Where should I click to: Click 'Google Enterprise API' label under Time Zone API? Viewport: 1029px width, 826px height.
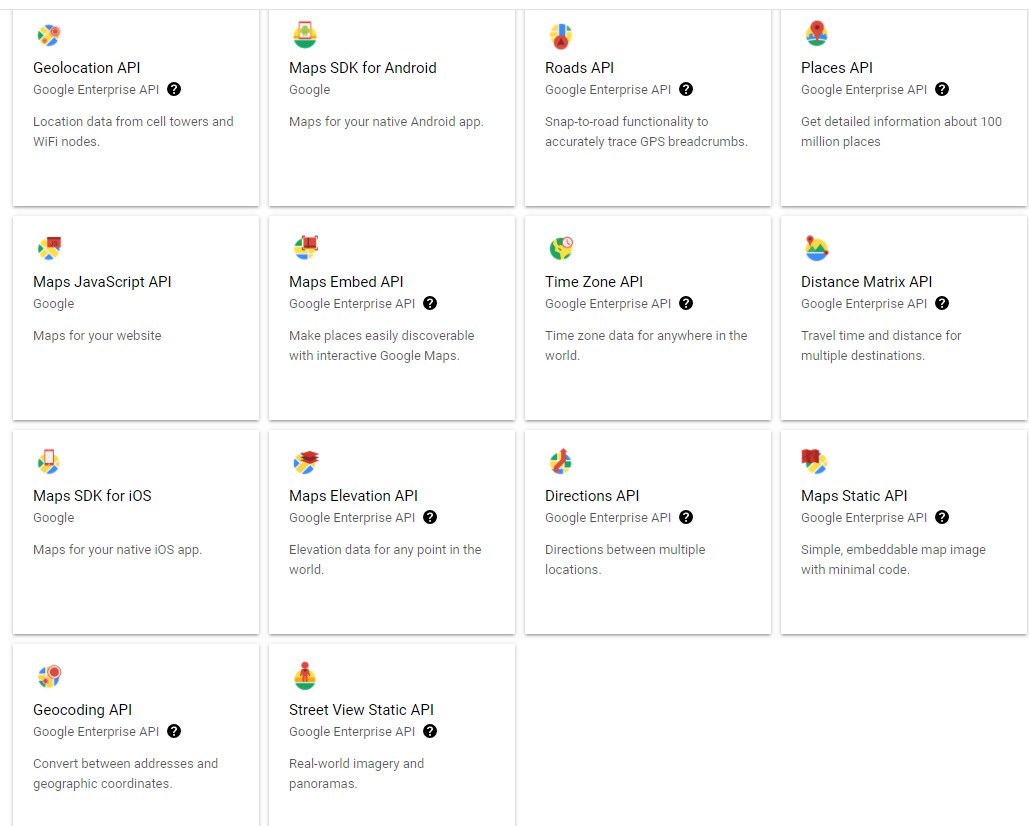[608, 304]
